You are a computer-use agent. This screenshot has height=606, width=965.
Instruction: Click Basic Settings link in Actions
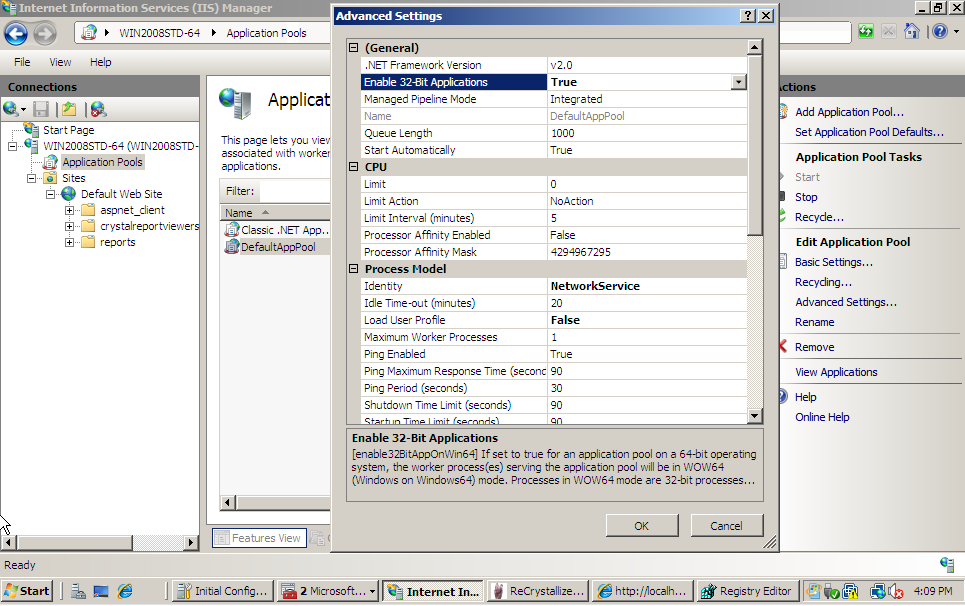click(x=833, y=262)
